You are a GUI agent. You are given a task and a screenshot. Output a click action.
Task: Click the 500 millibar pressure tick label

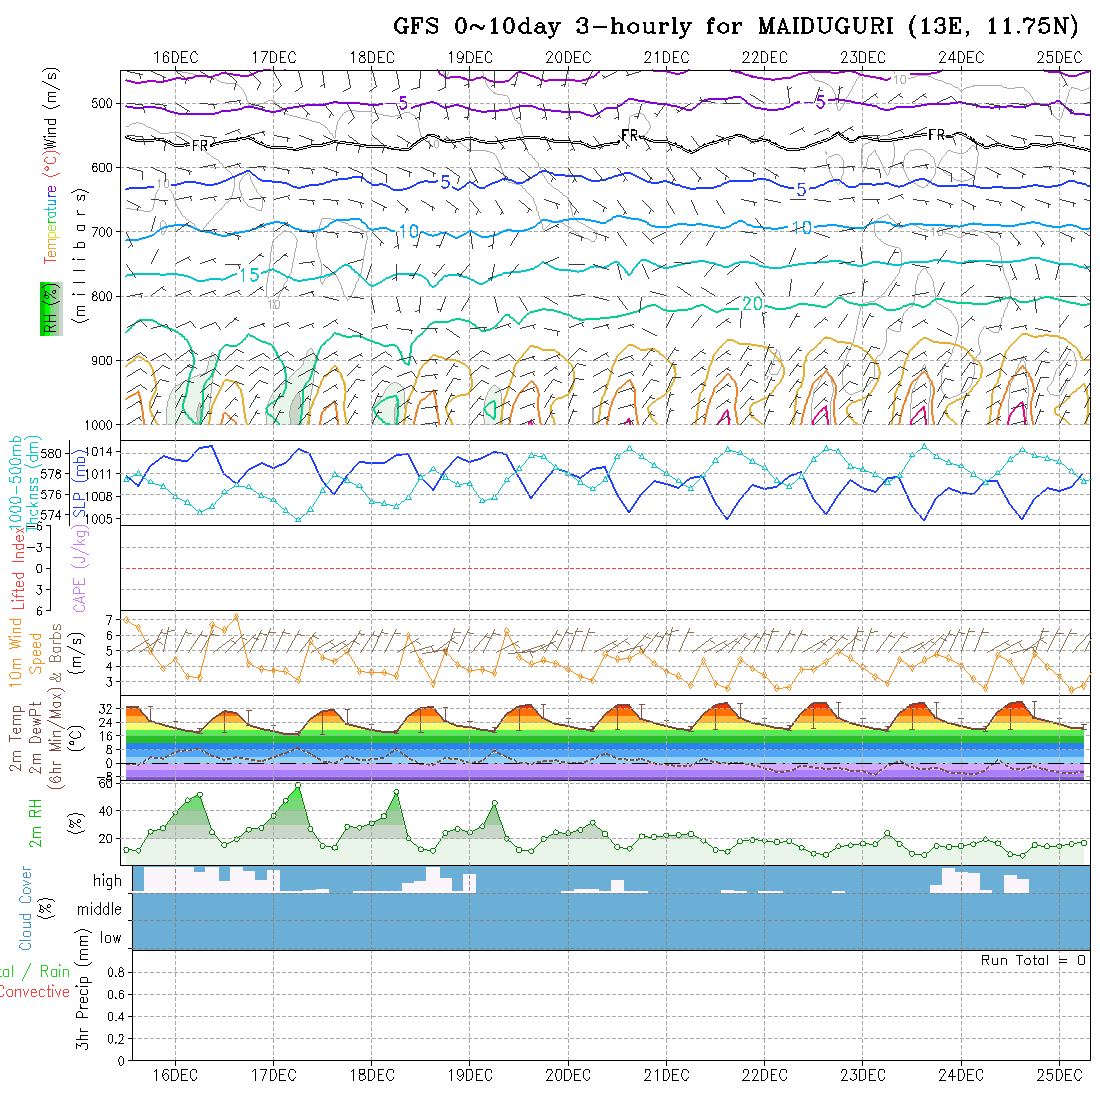point(104,103)
